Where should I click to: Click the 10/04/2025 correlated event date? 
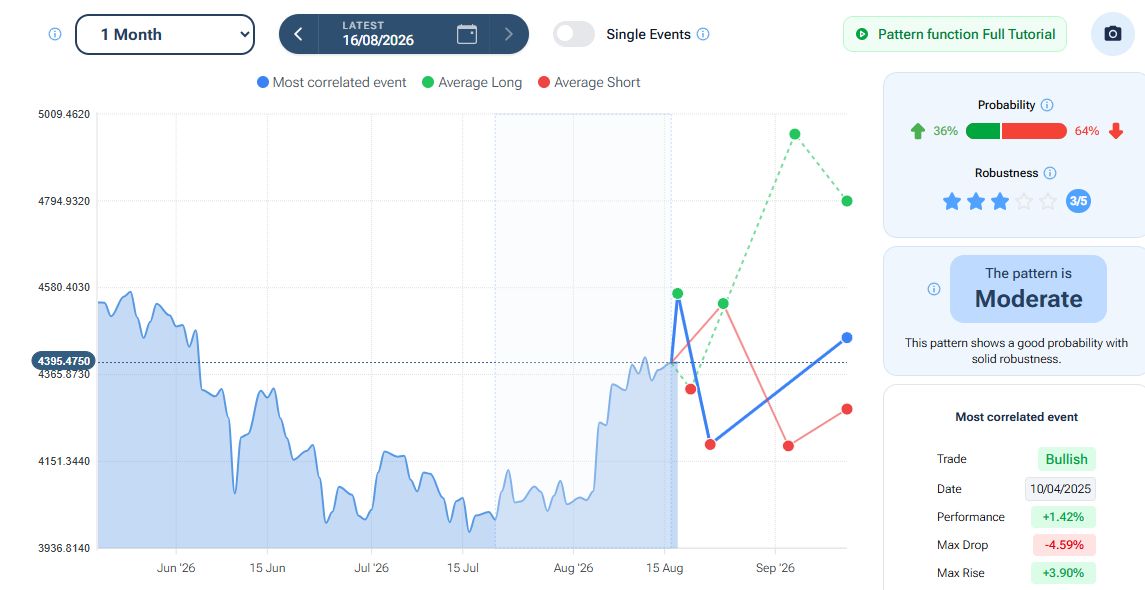[x=1060, y=489]
